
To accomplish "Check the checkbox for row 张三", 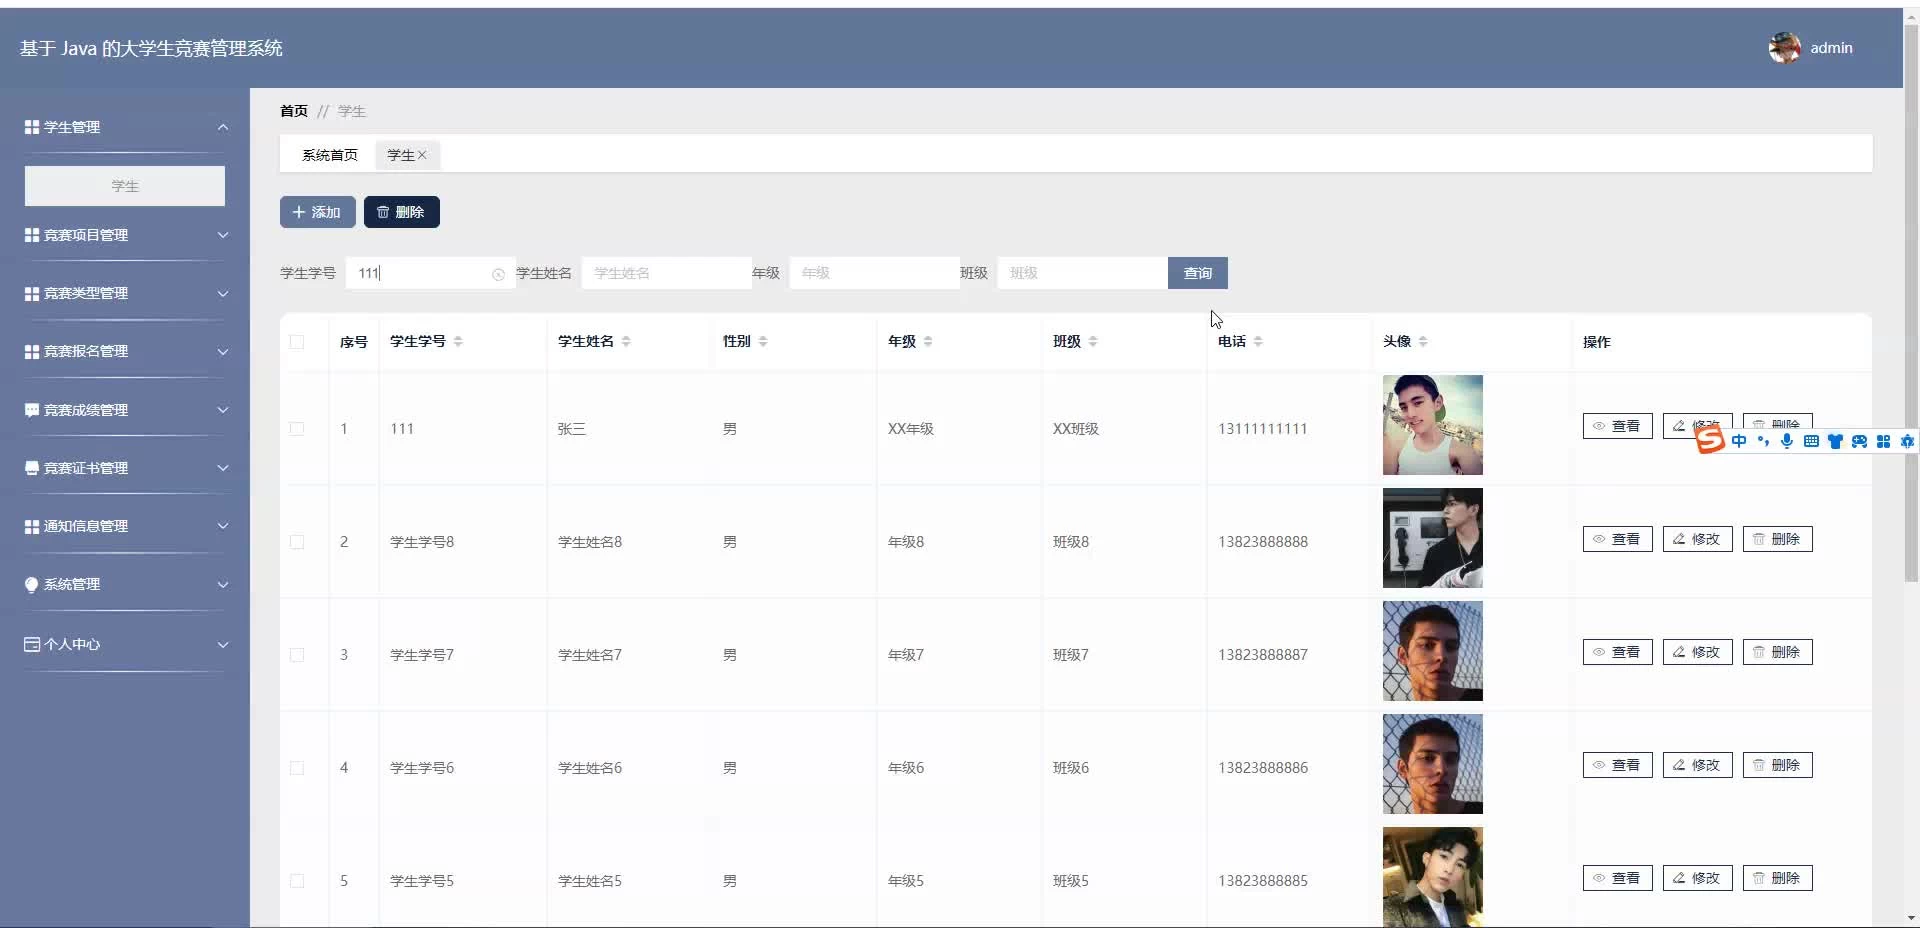I will point(297,429).
